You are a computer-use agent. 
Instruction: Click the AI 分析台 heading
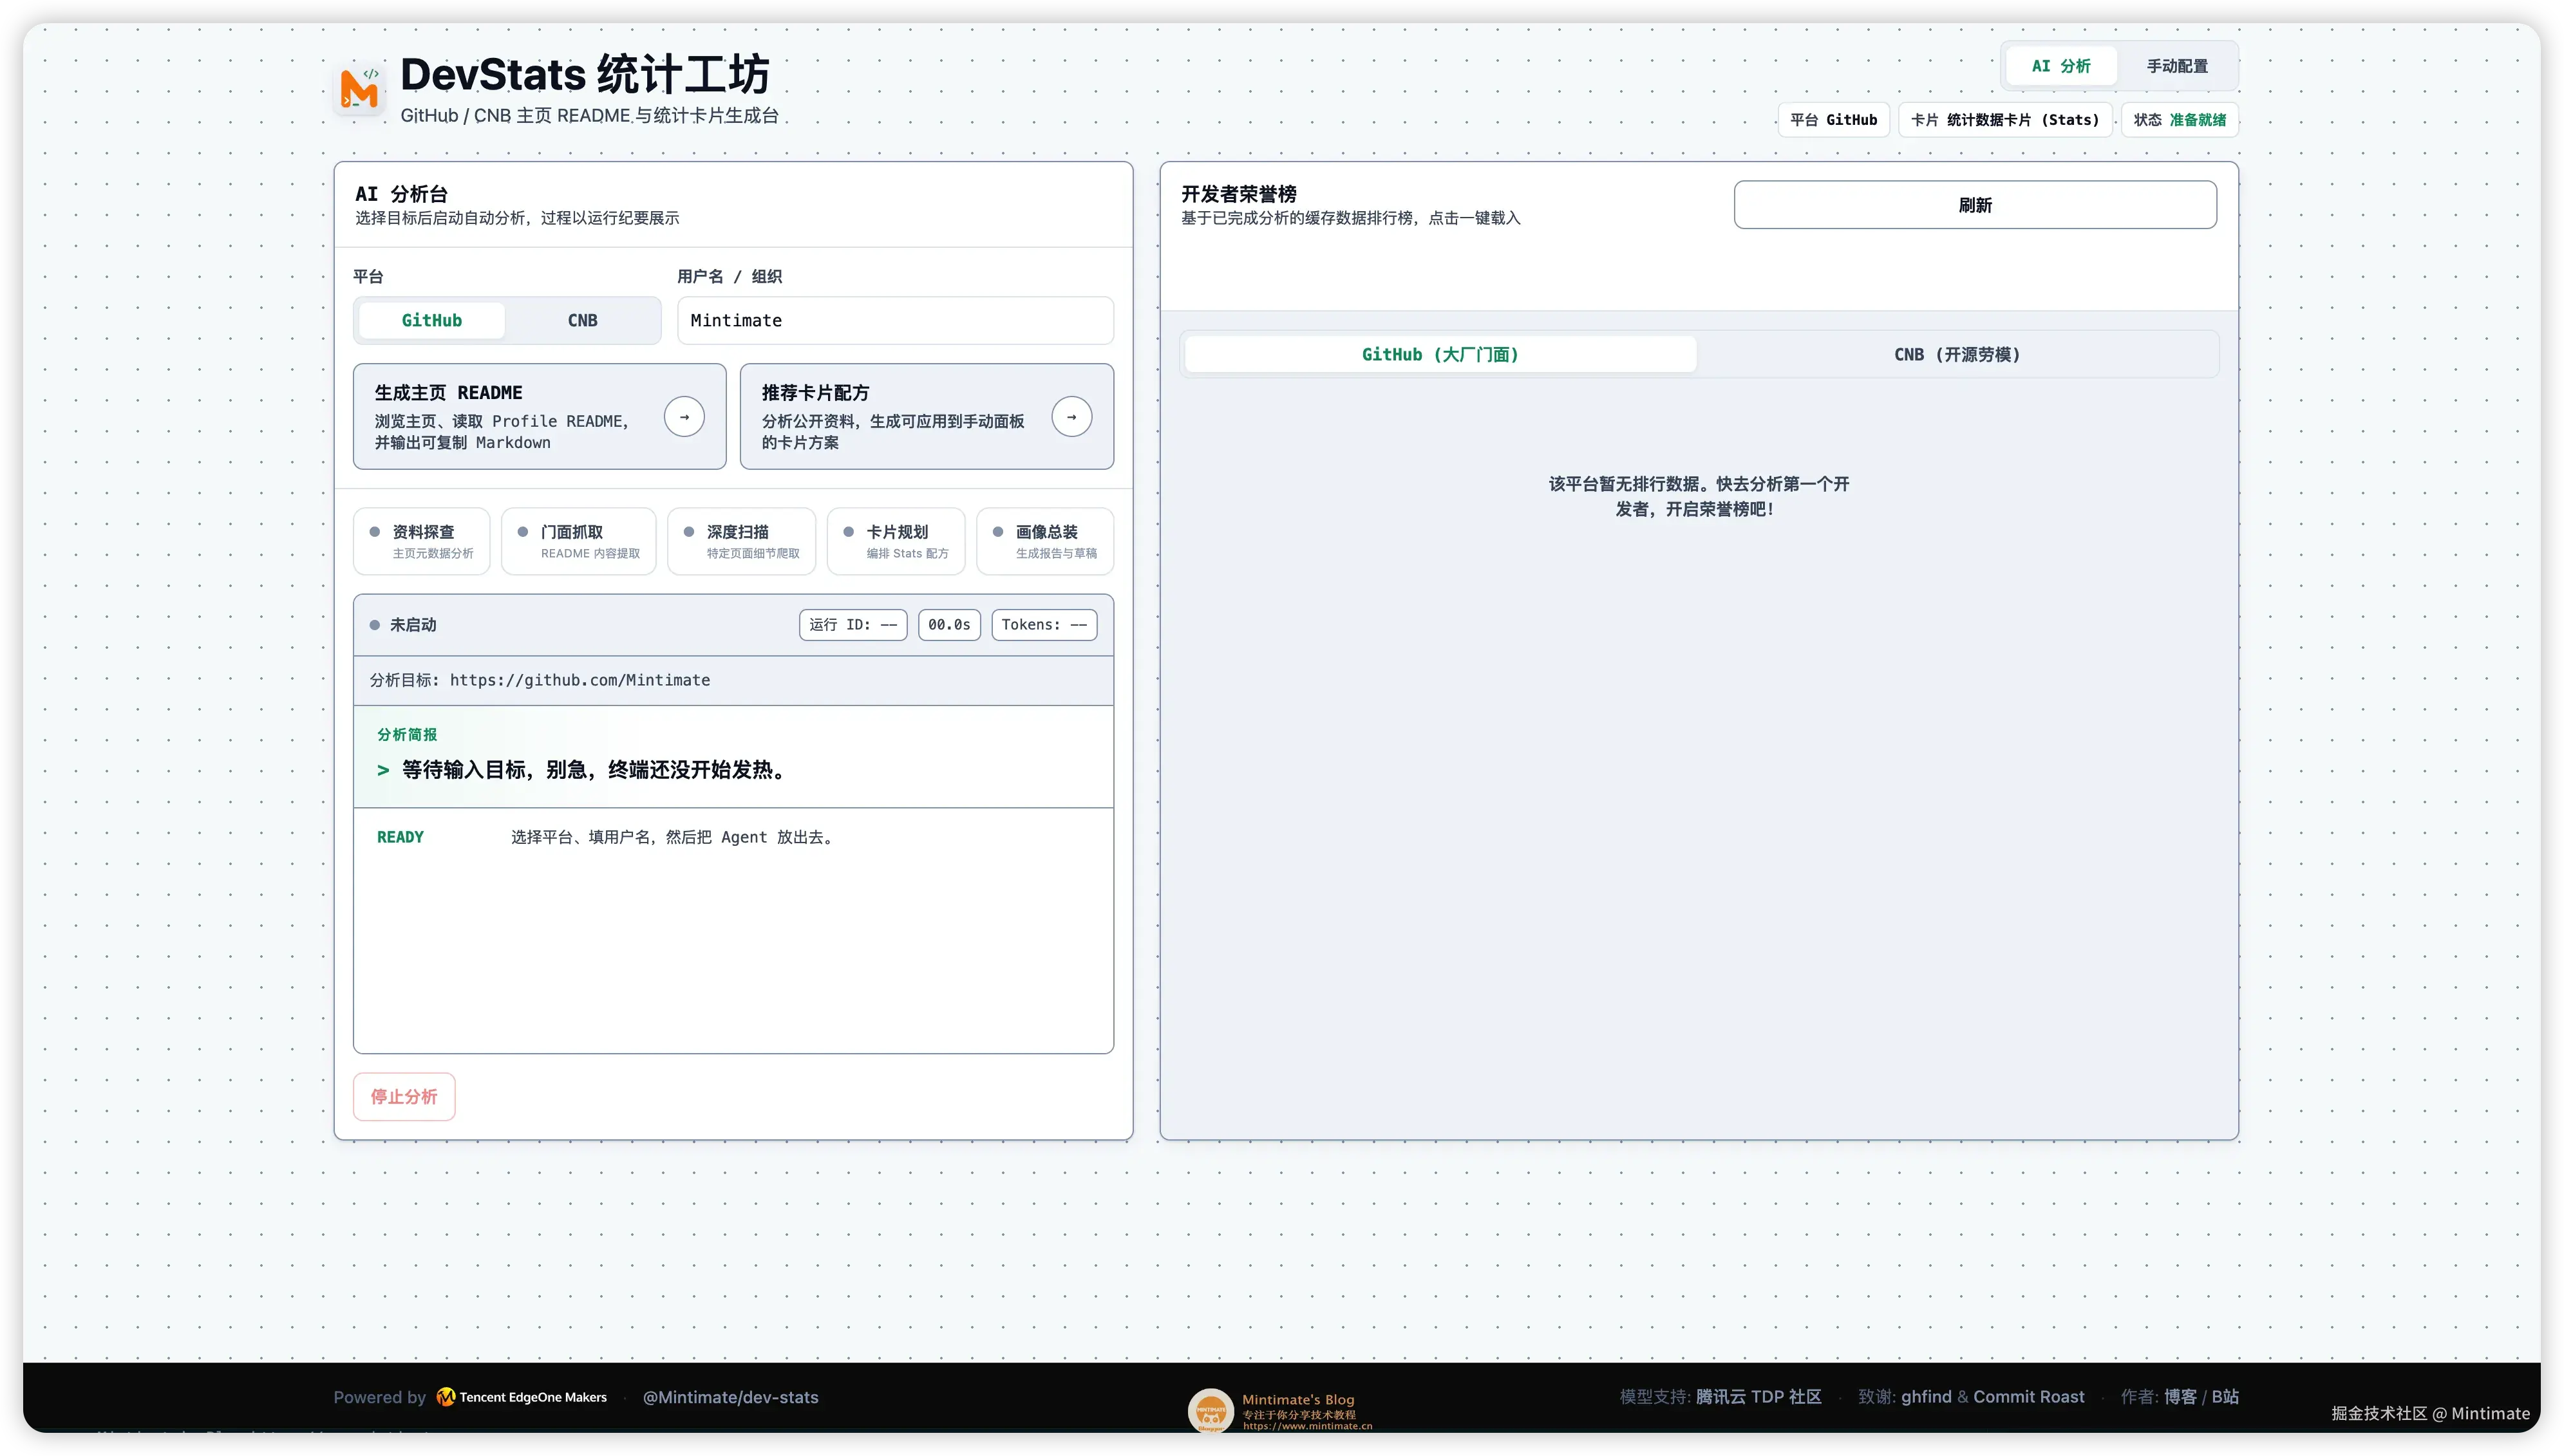point(401,194)
